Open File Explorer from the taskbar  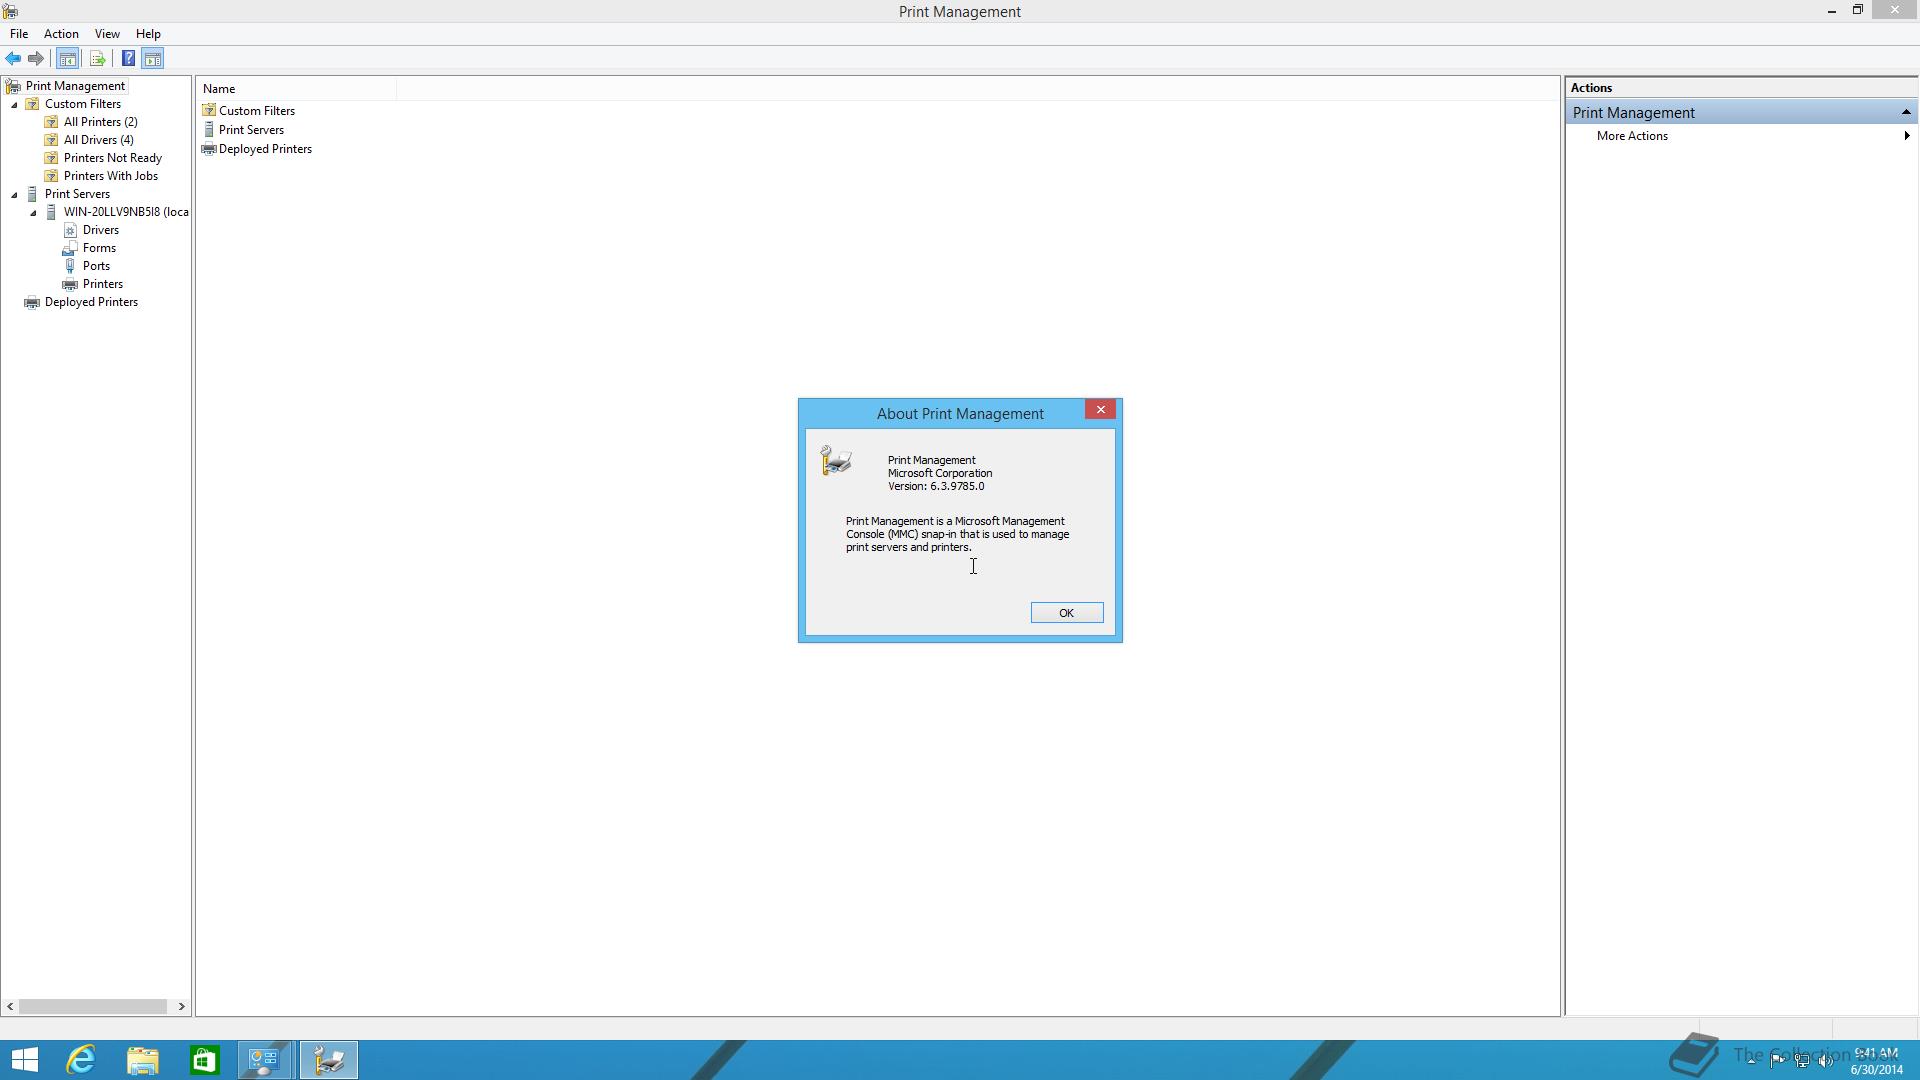[x=143, y=1060]
